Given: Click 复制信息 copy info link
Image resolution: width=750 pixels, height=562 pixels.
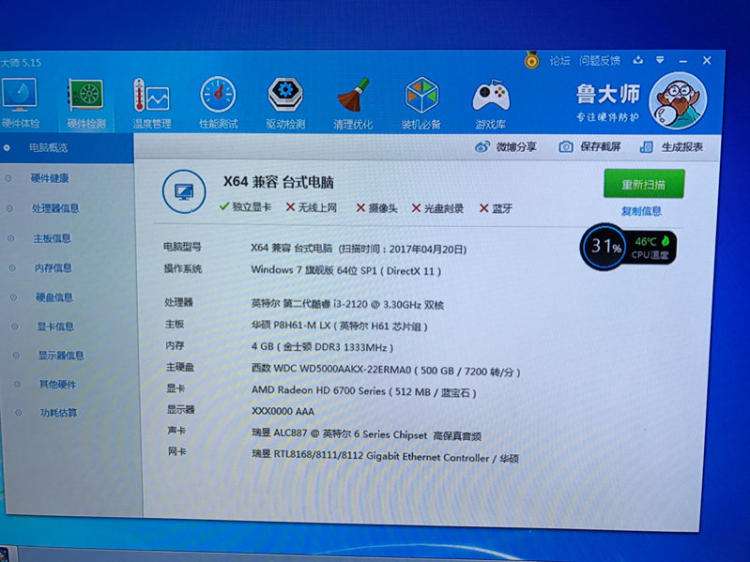Looking at the screenshot, I should [641, 211].
